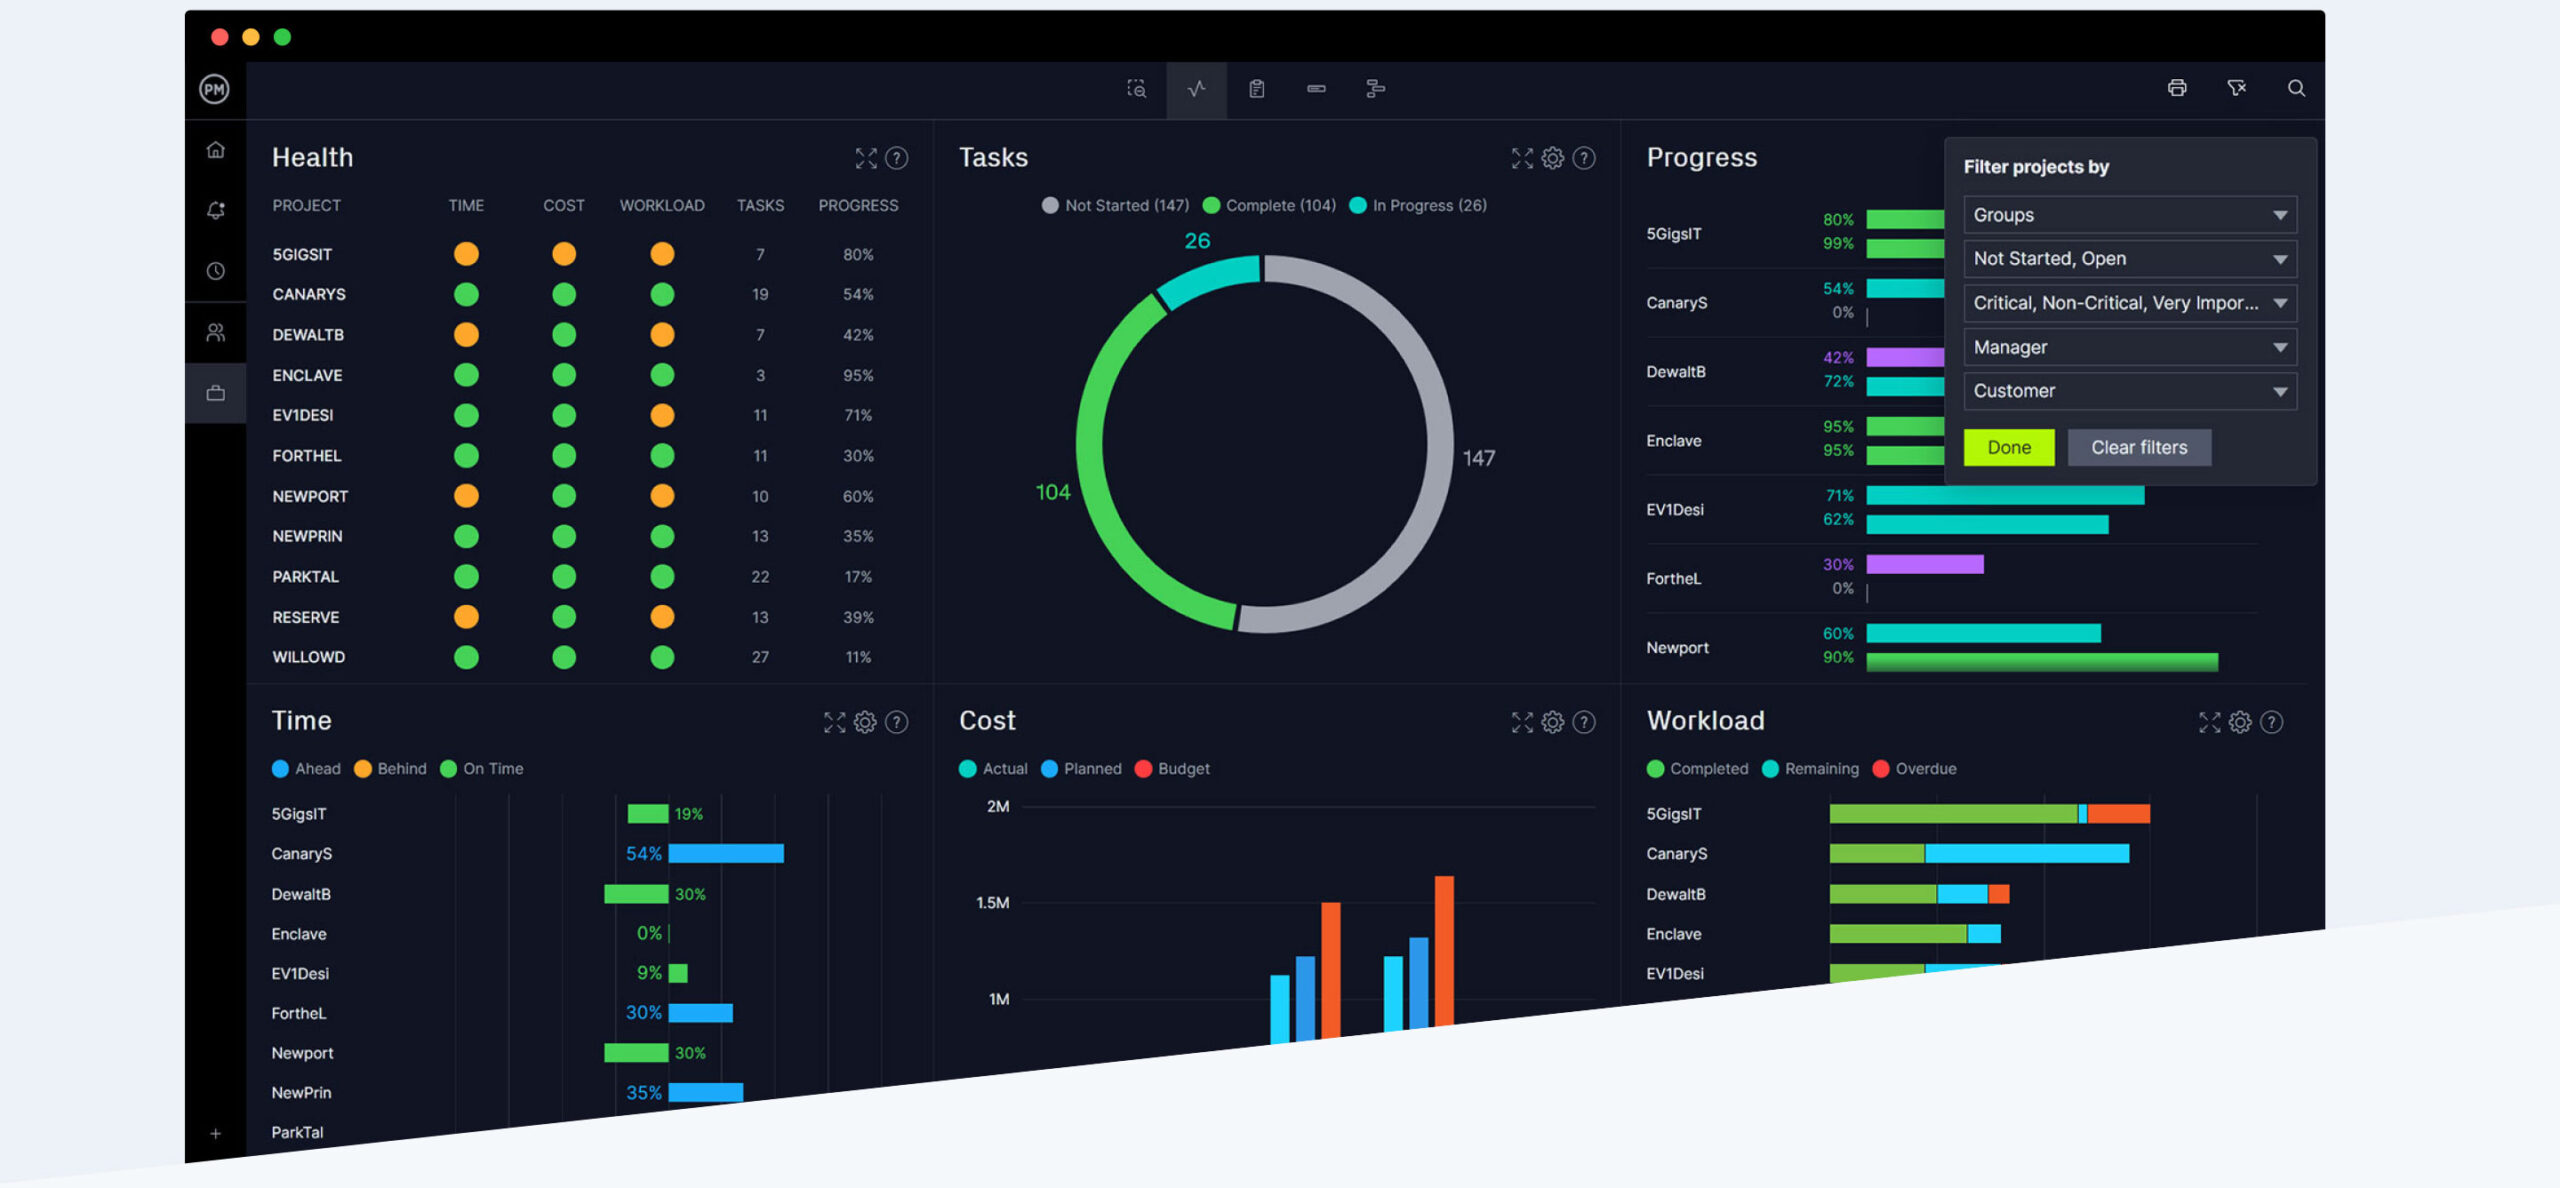Switch to the Gantt view tab icon
2560x1188 pixels.
(x=1375, y=89)
